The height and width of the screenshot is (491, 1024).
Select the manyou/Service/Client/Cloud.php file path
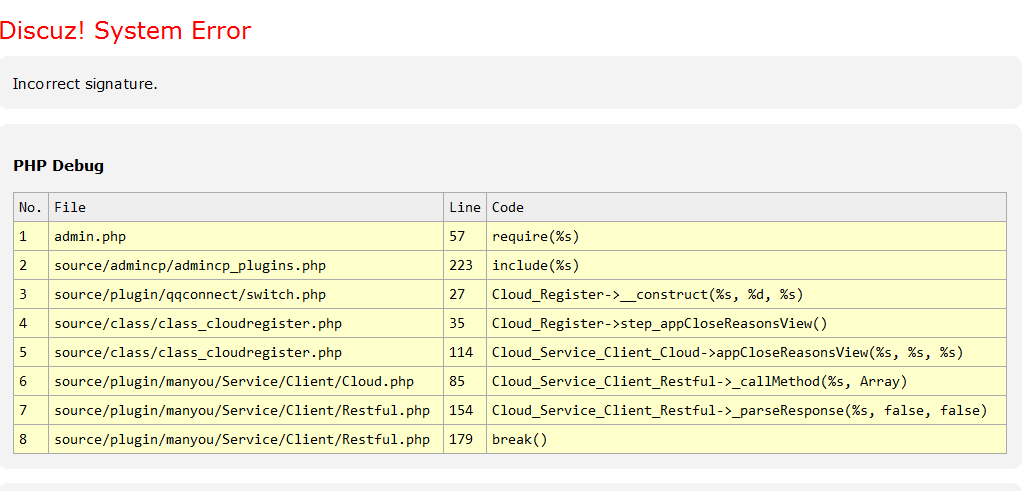[x=234, y=382]
